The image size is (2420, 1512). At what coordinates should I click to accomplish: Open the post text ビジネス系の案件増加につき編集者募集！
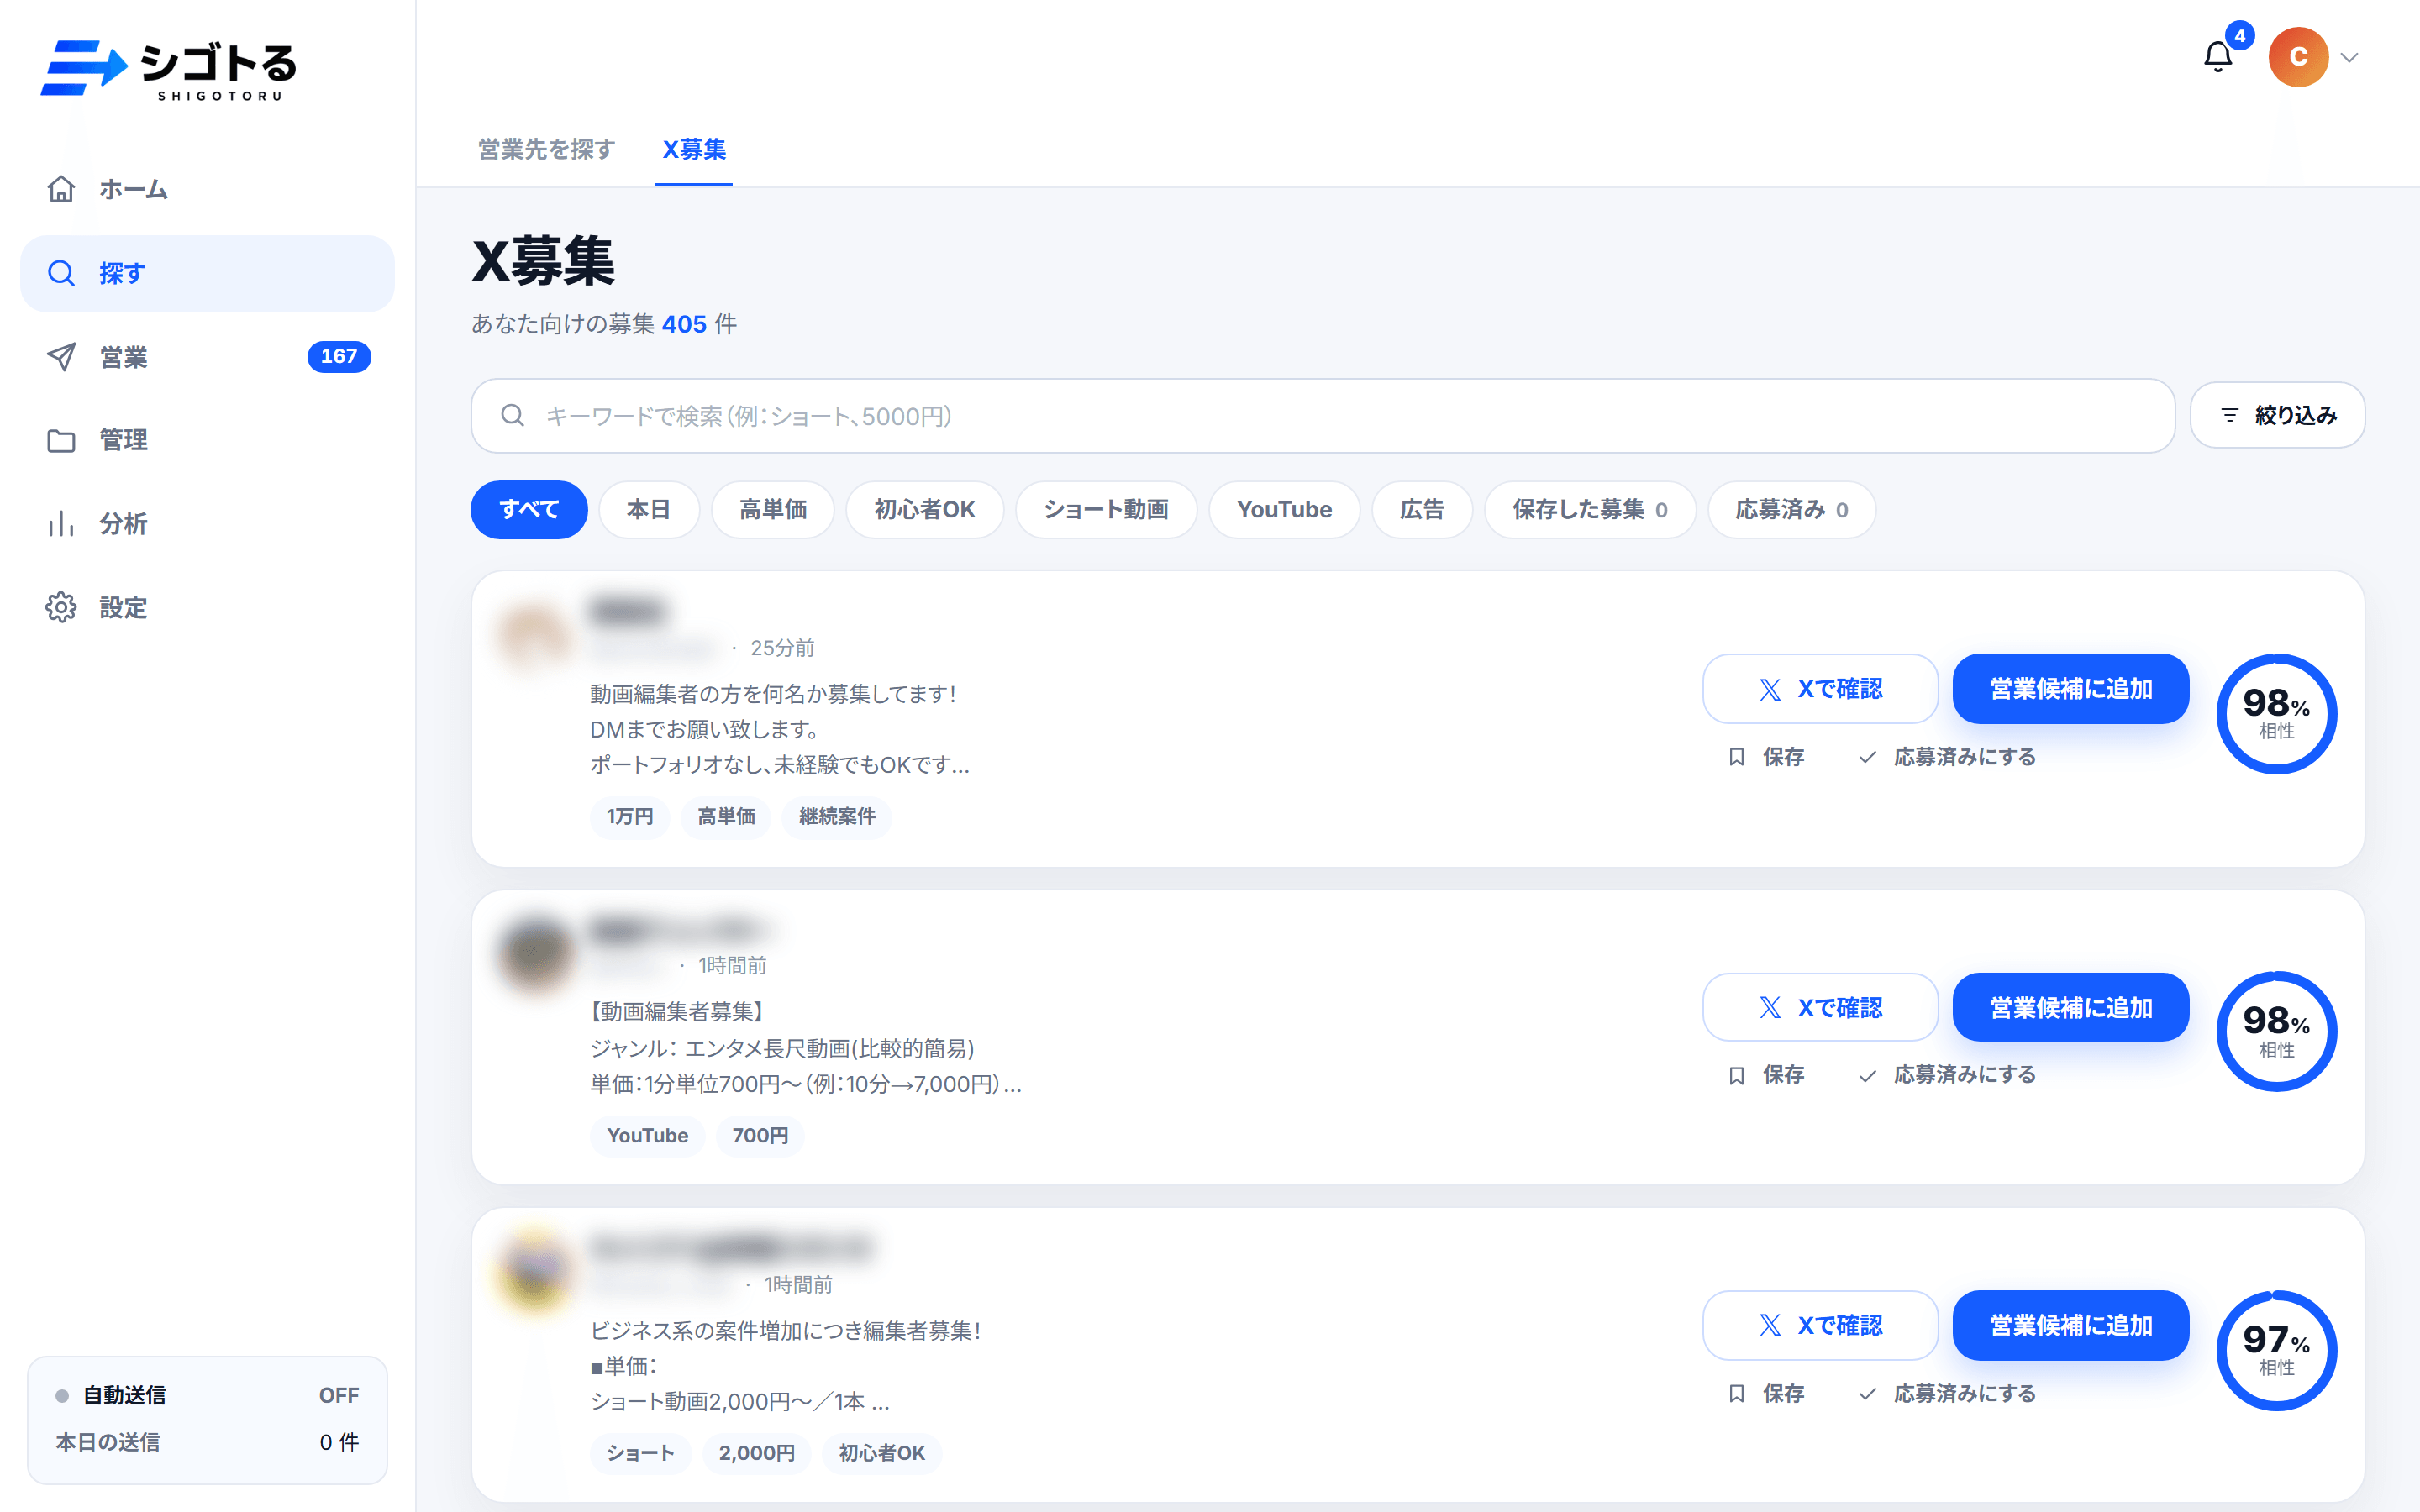[x=785, y=1331]
